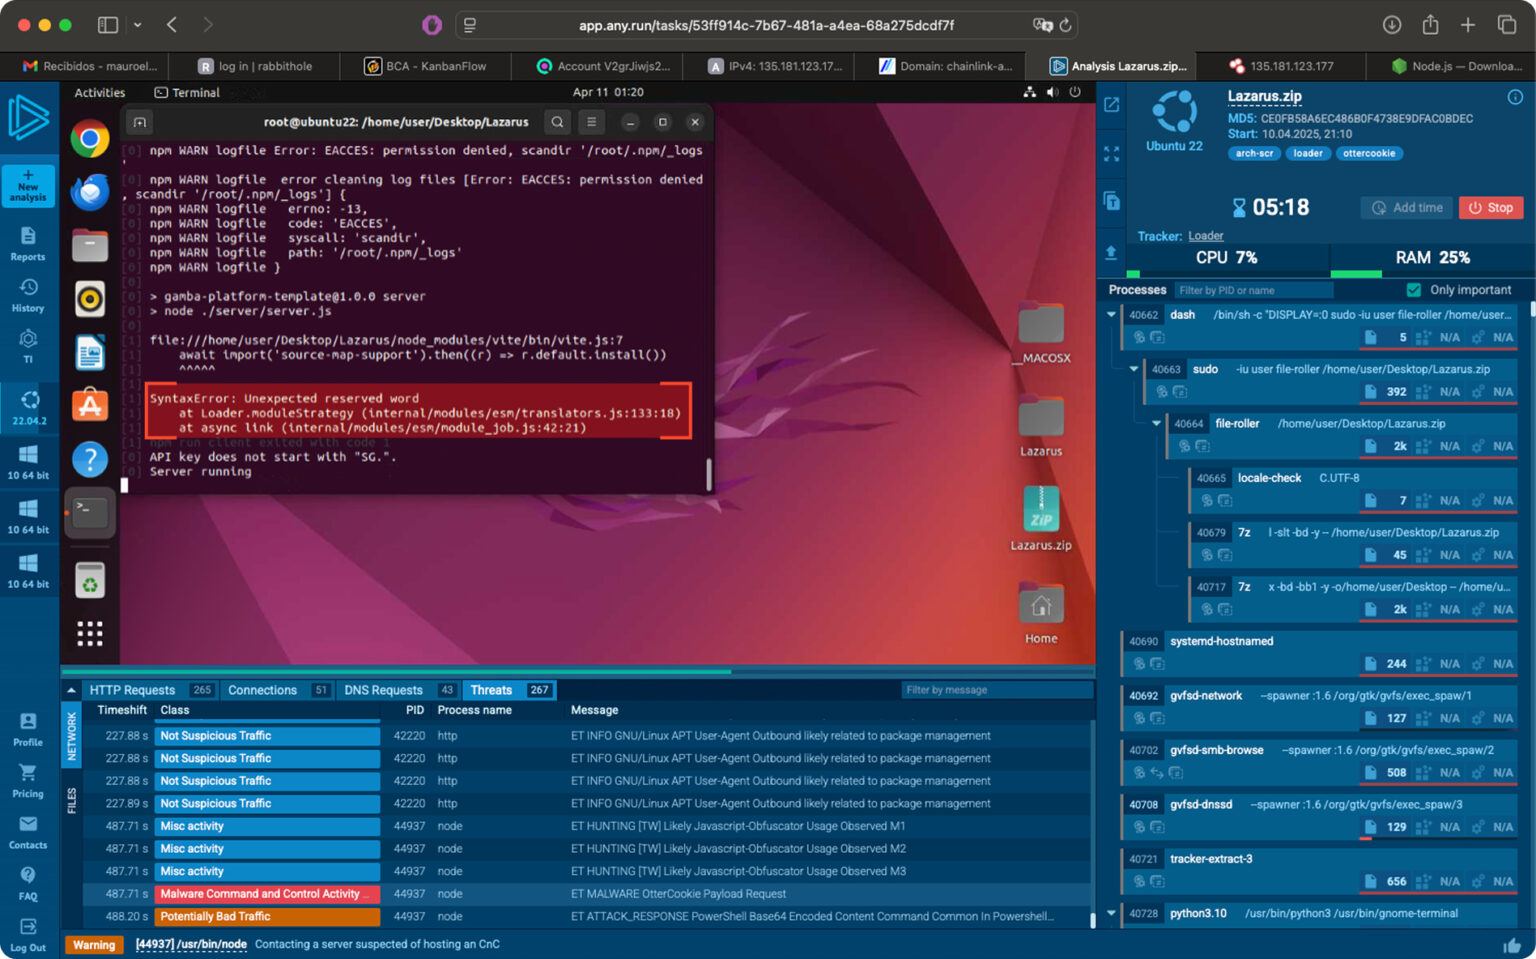Collapse the dash process 40662 entry

click(1110, 314)
